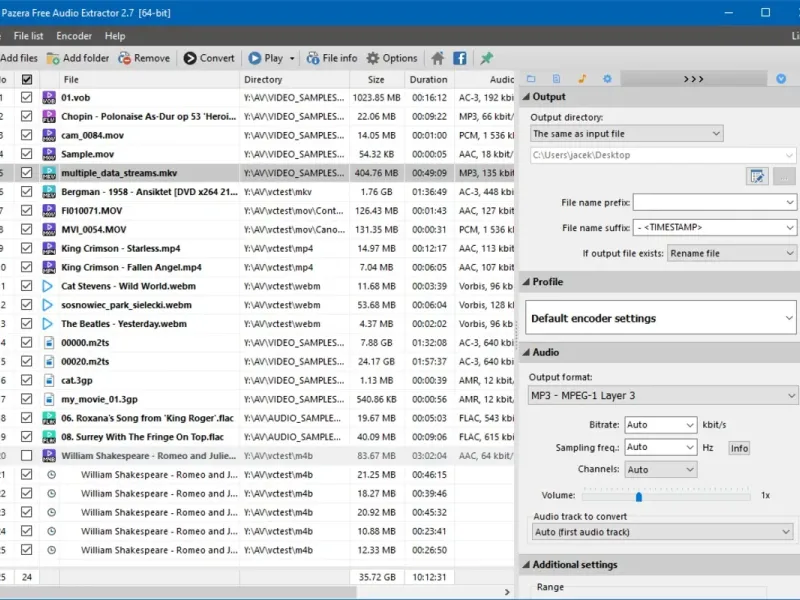Image resolution: width=800 pixels, height=600 pixels.
Task: Click the Info button beside sampling frequency
Action: [739, 448]
